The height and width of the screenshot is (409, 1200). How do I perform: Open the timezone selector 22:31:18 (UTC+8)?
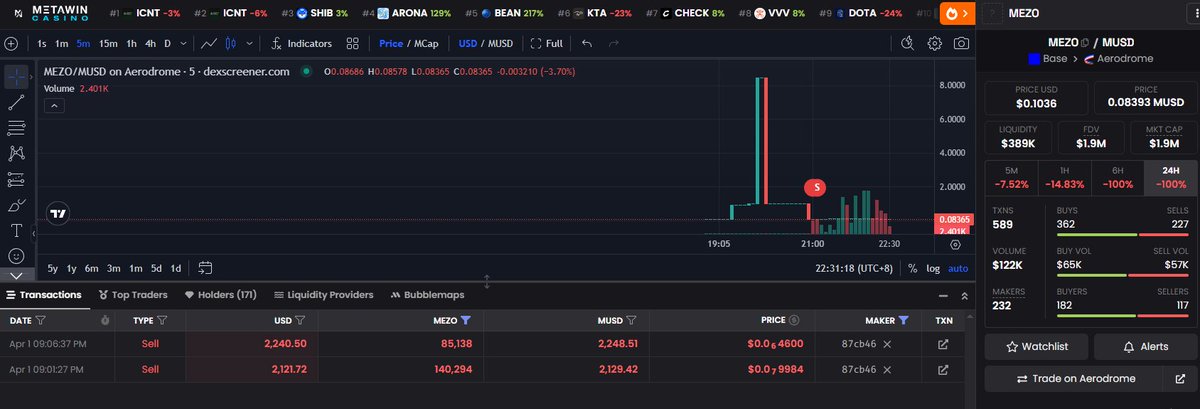pyautogui.click(x=855, y=268)
